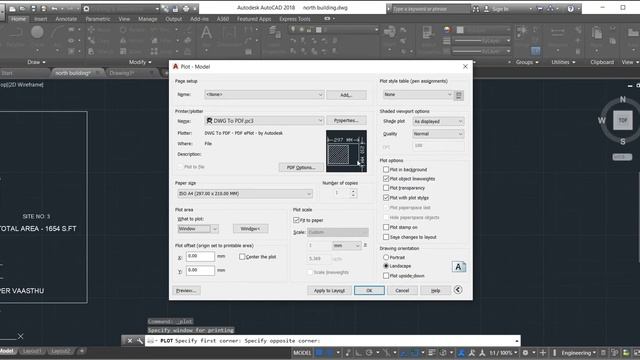Image resolution: width=640 pixels, height=360 pixels.
Task: Uncheck the Fit to paper checkbox
Action: (x=296, y=220)
